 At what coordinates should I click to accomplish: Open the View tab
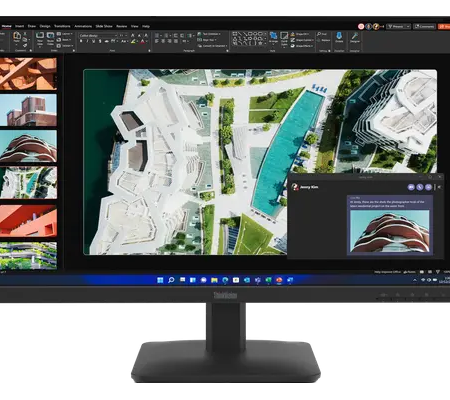pyautogui.click(x=135, y=26)
